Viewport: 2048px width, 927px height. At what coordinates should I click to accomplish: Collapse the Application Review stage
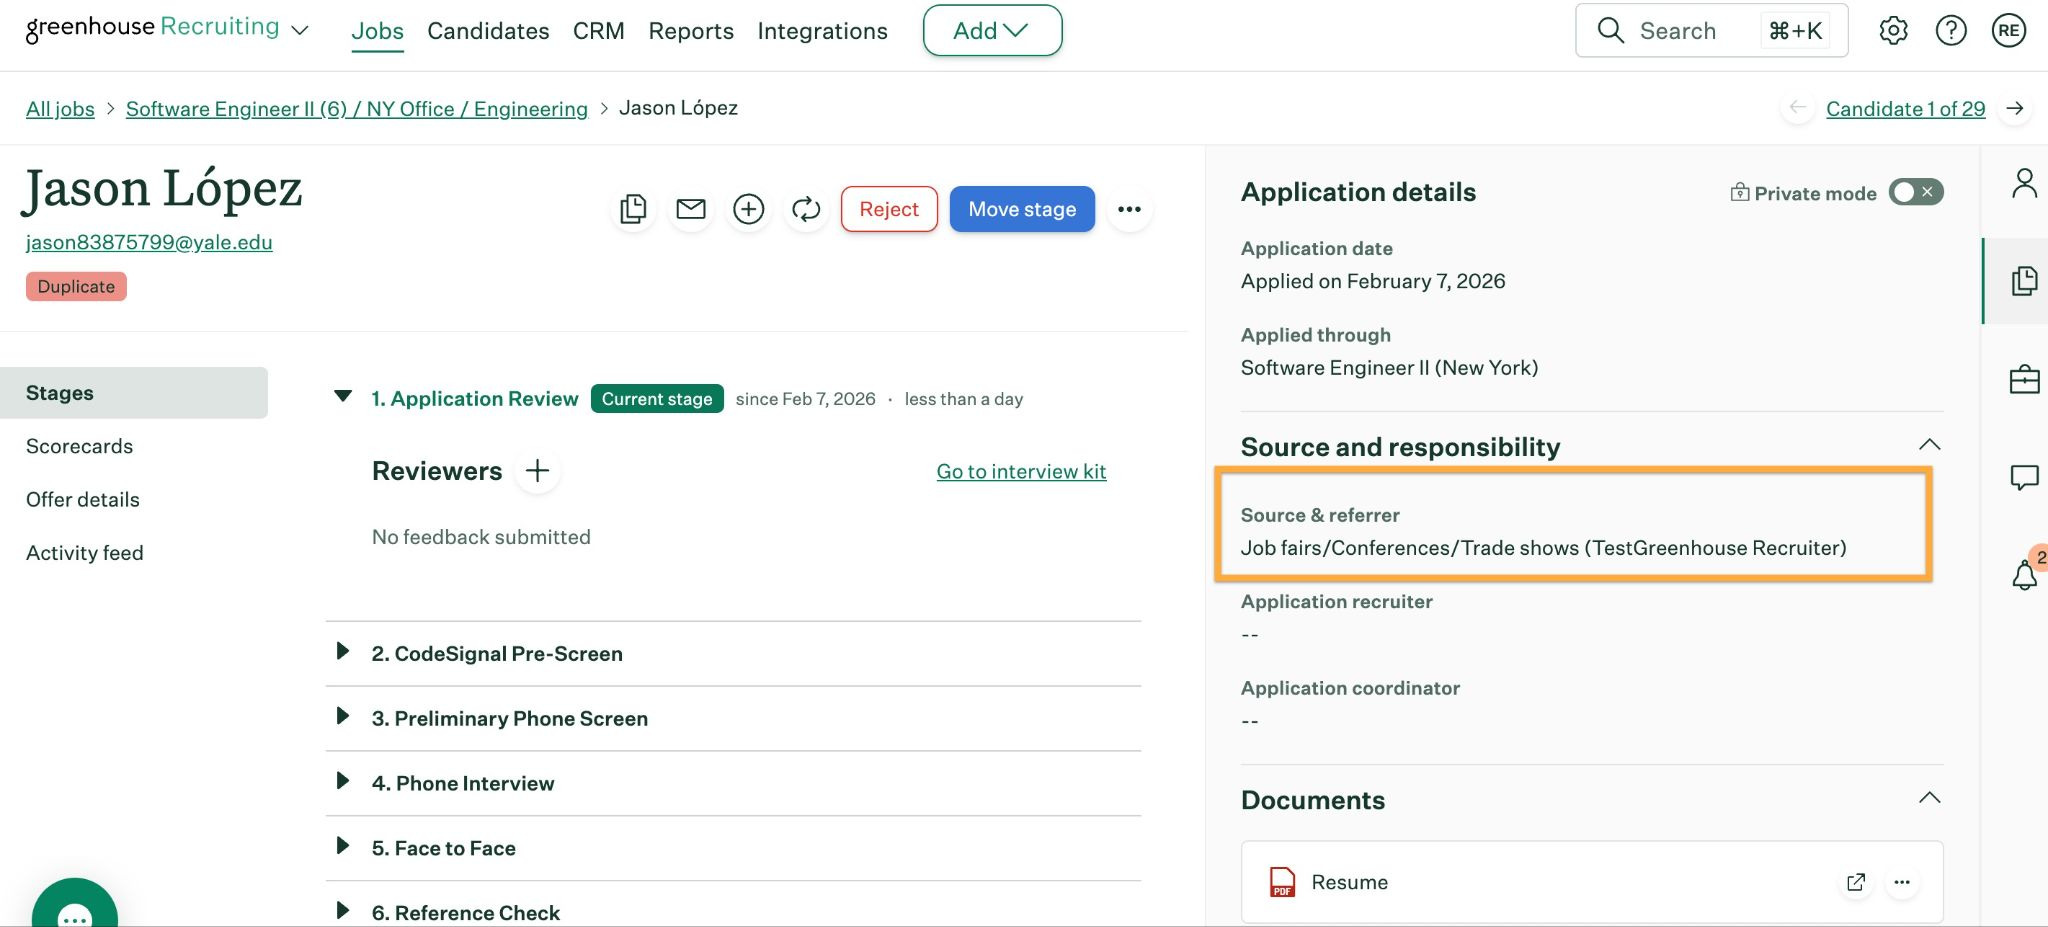tap(343, 397)
